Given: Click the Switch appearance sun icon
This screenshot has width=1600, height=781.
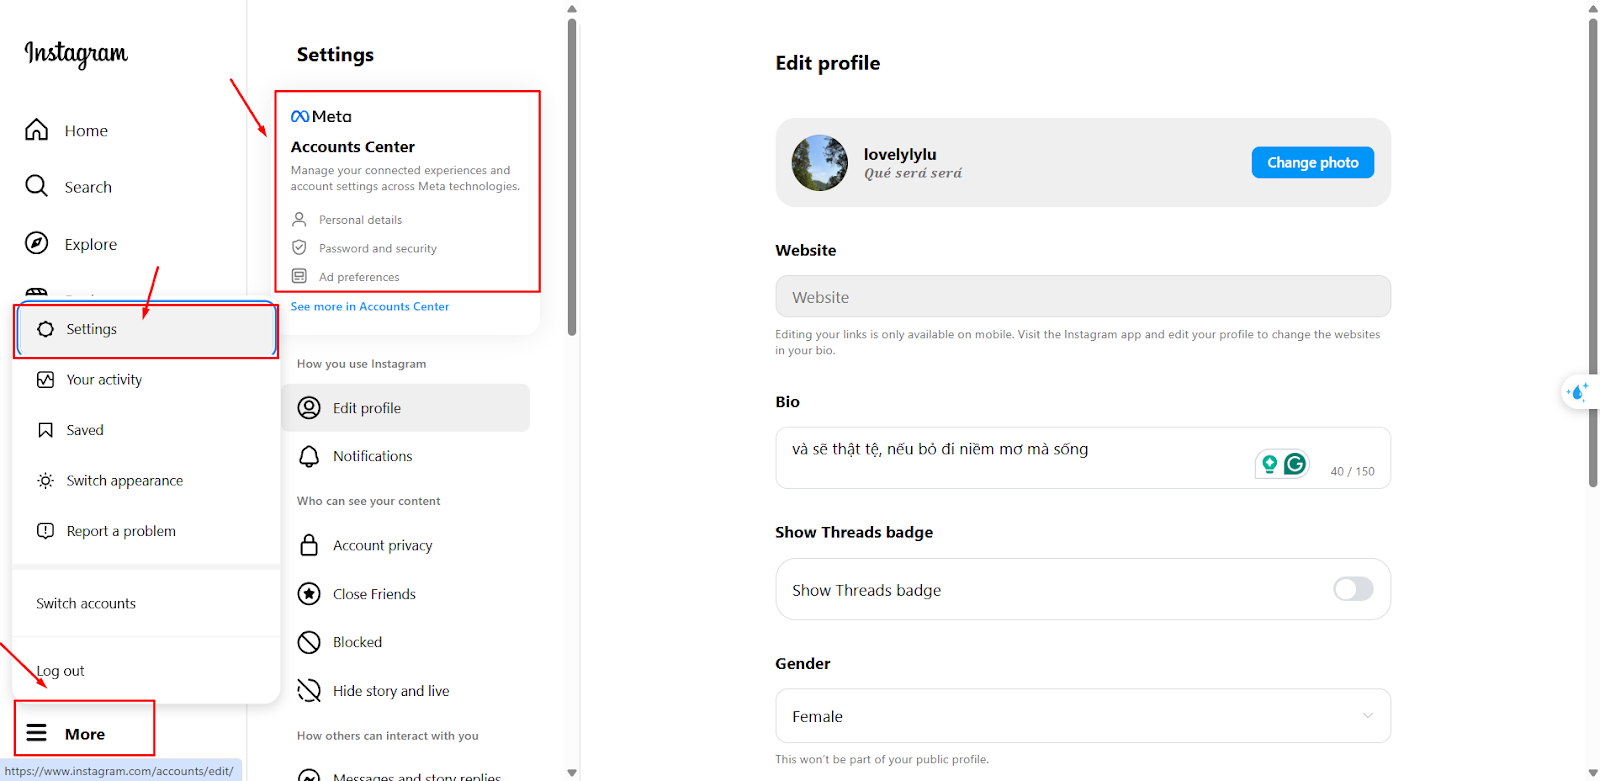Looking at the screenshot, I should pos(46,480).
